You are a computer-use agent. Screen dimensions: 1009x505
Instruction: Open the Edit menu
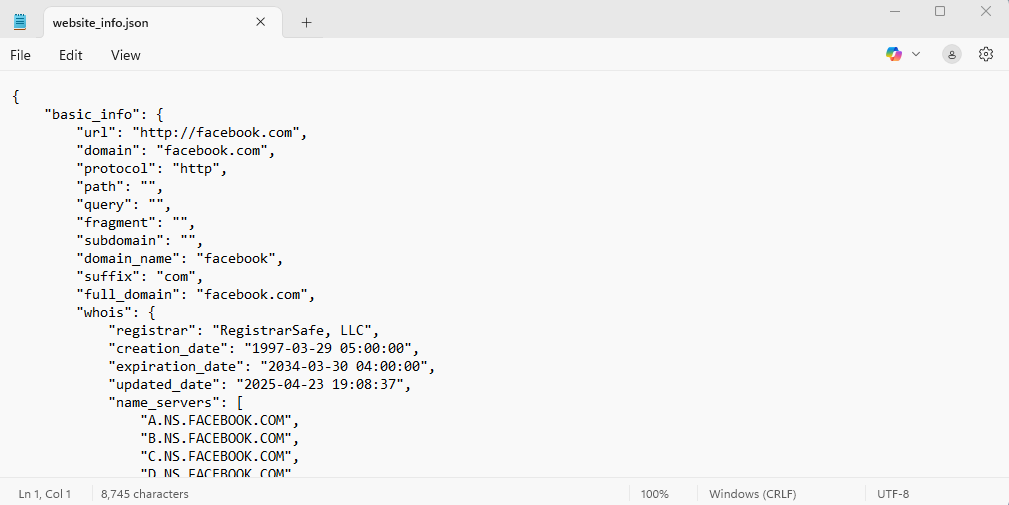point(70,55)
